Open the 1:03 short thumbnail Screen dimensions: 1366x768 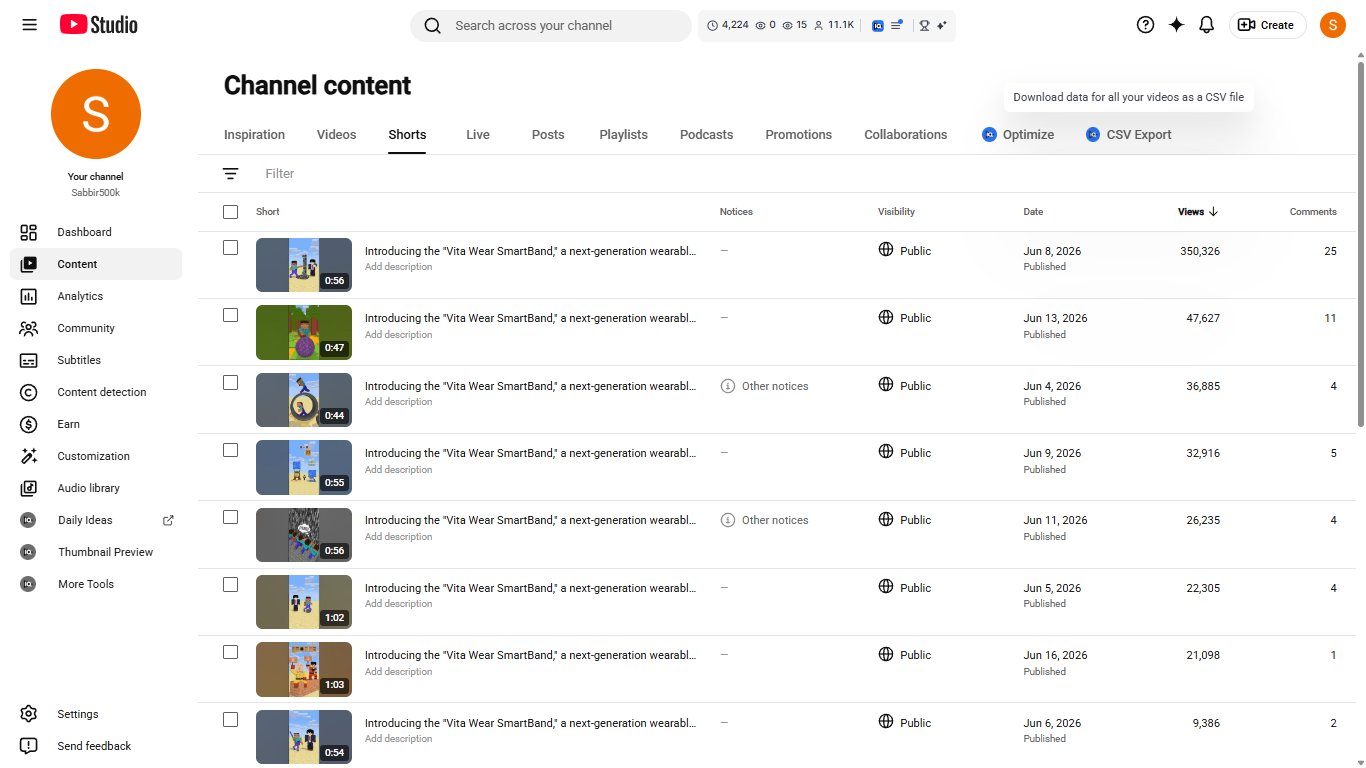[x=304, y=669]
